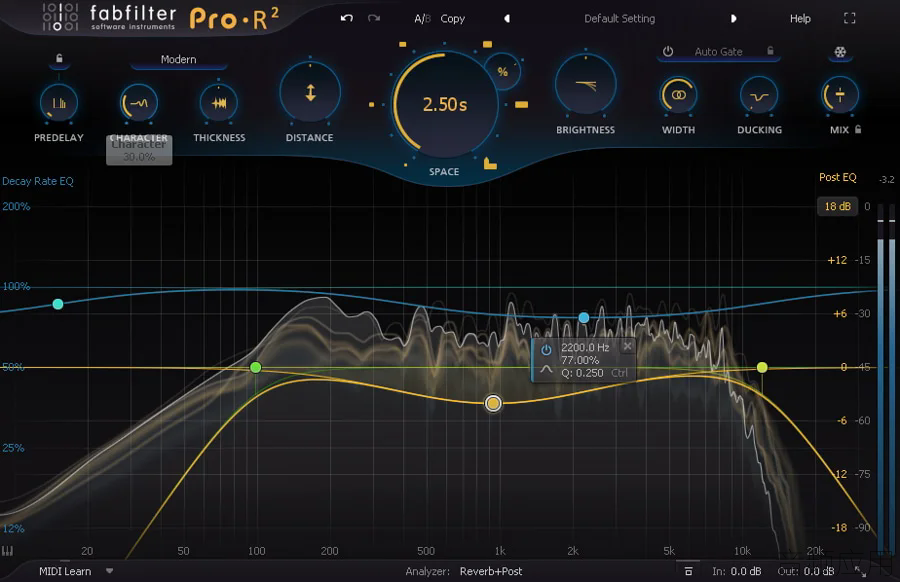Click the Mix knob

click(x=840, y=95)
